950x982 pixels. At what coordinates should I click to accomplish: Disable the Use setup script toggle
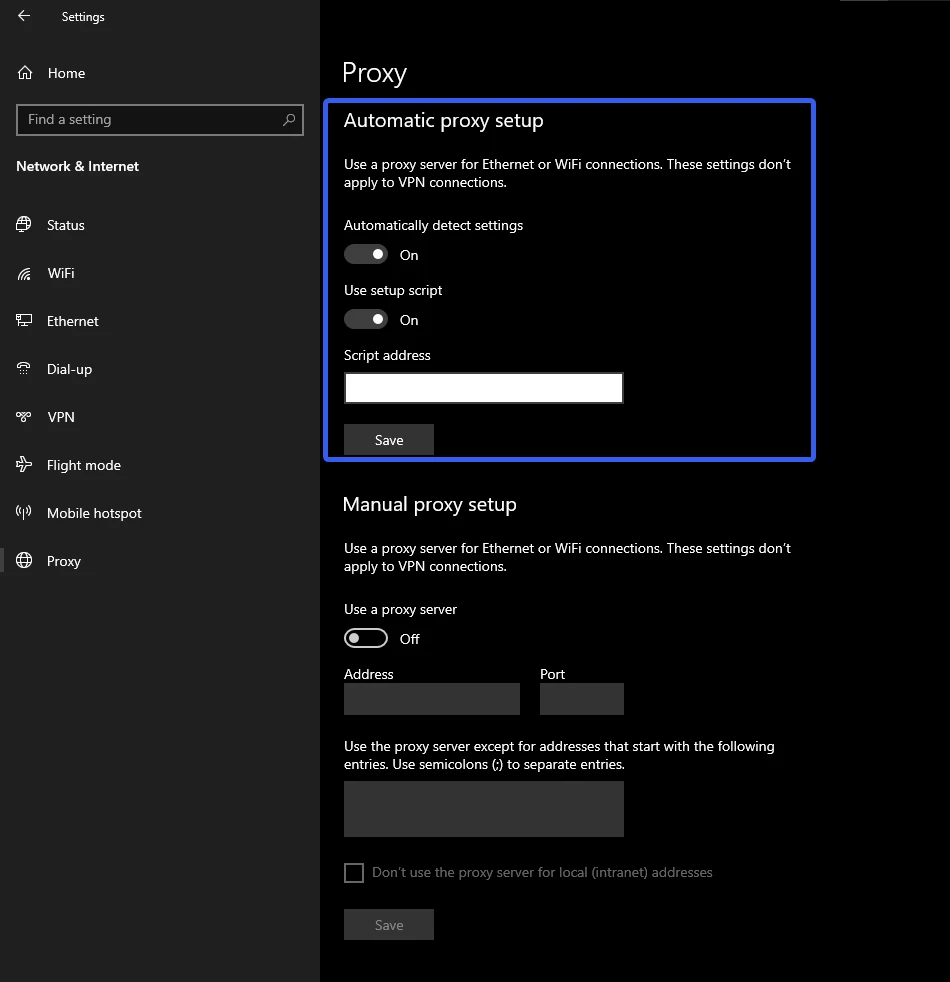(x=366, y=320)
